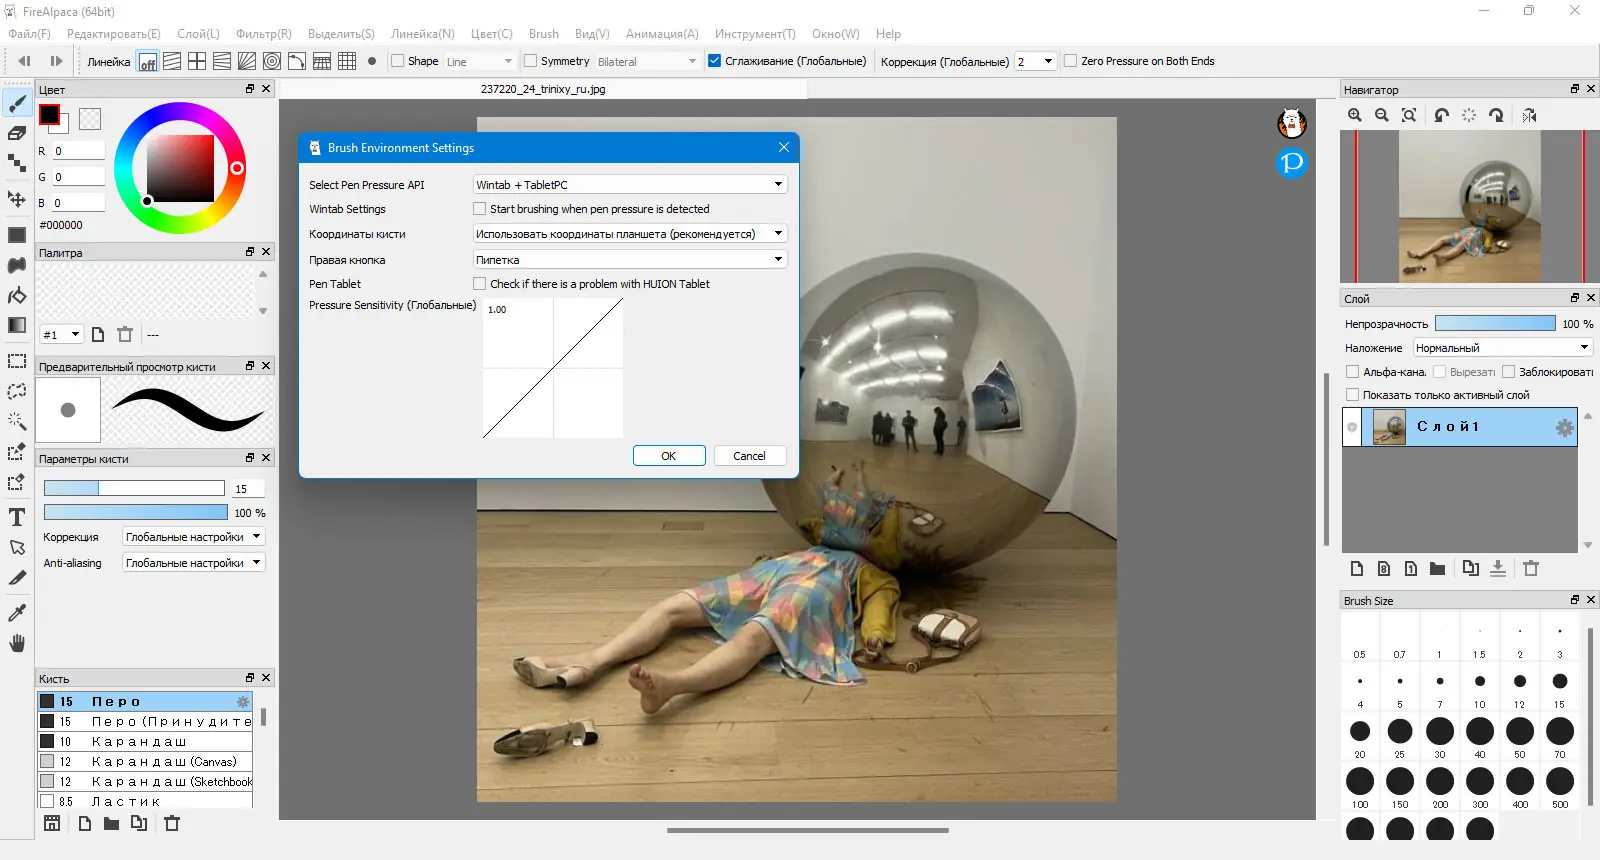
Task: Select the Hand pan tool
Action: pyautogui.click(x=17, y=643)
